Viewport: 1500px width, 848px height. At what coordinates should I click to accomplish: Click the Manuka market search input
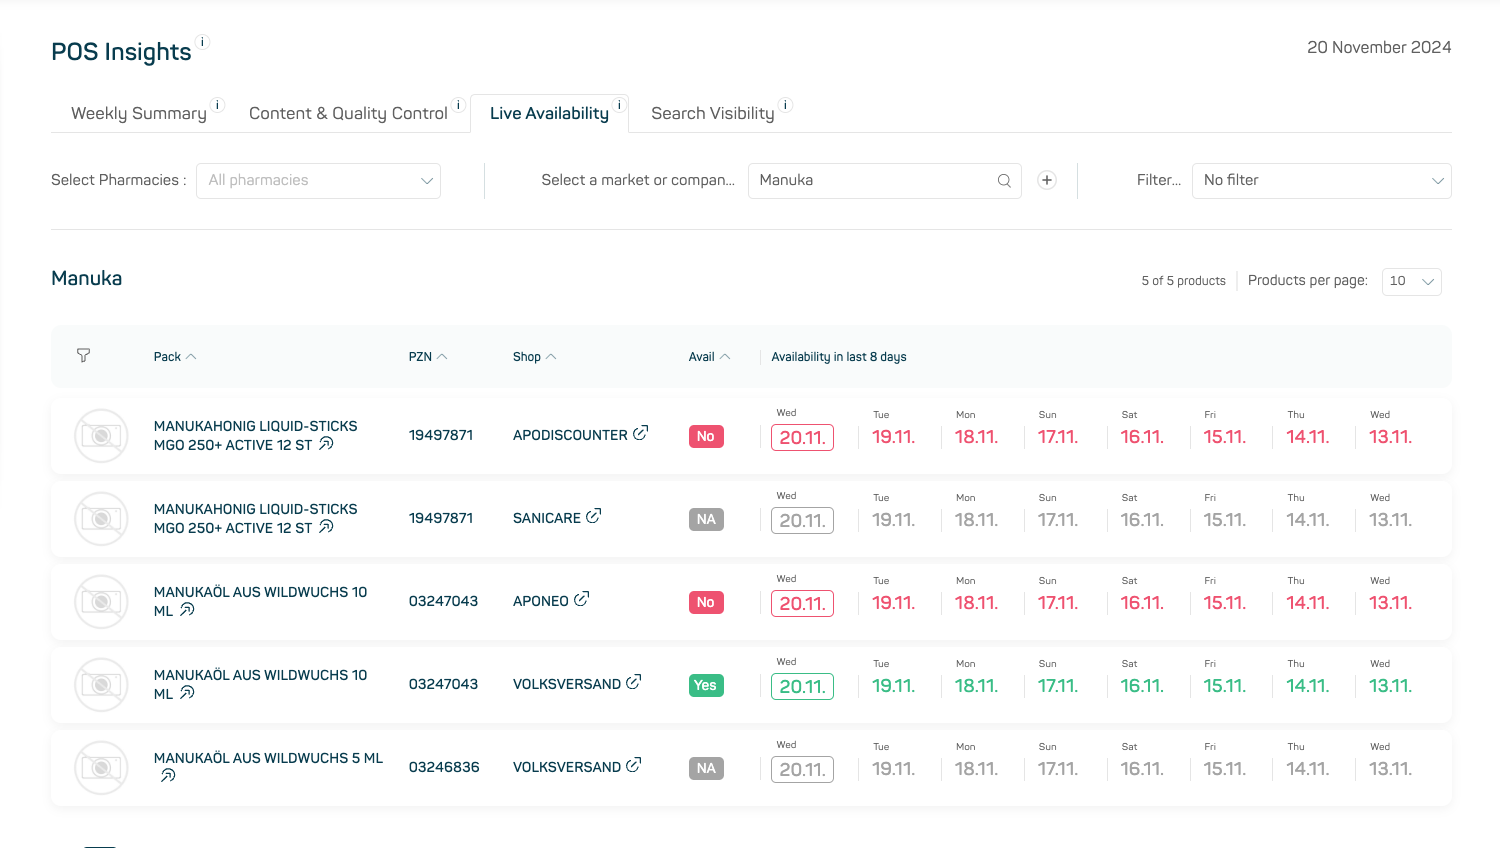click(x=885, y=181)
